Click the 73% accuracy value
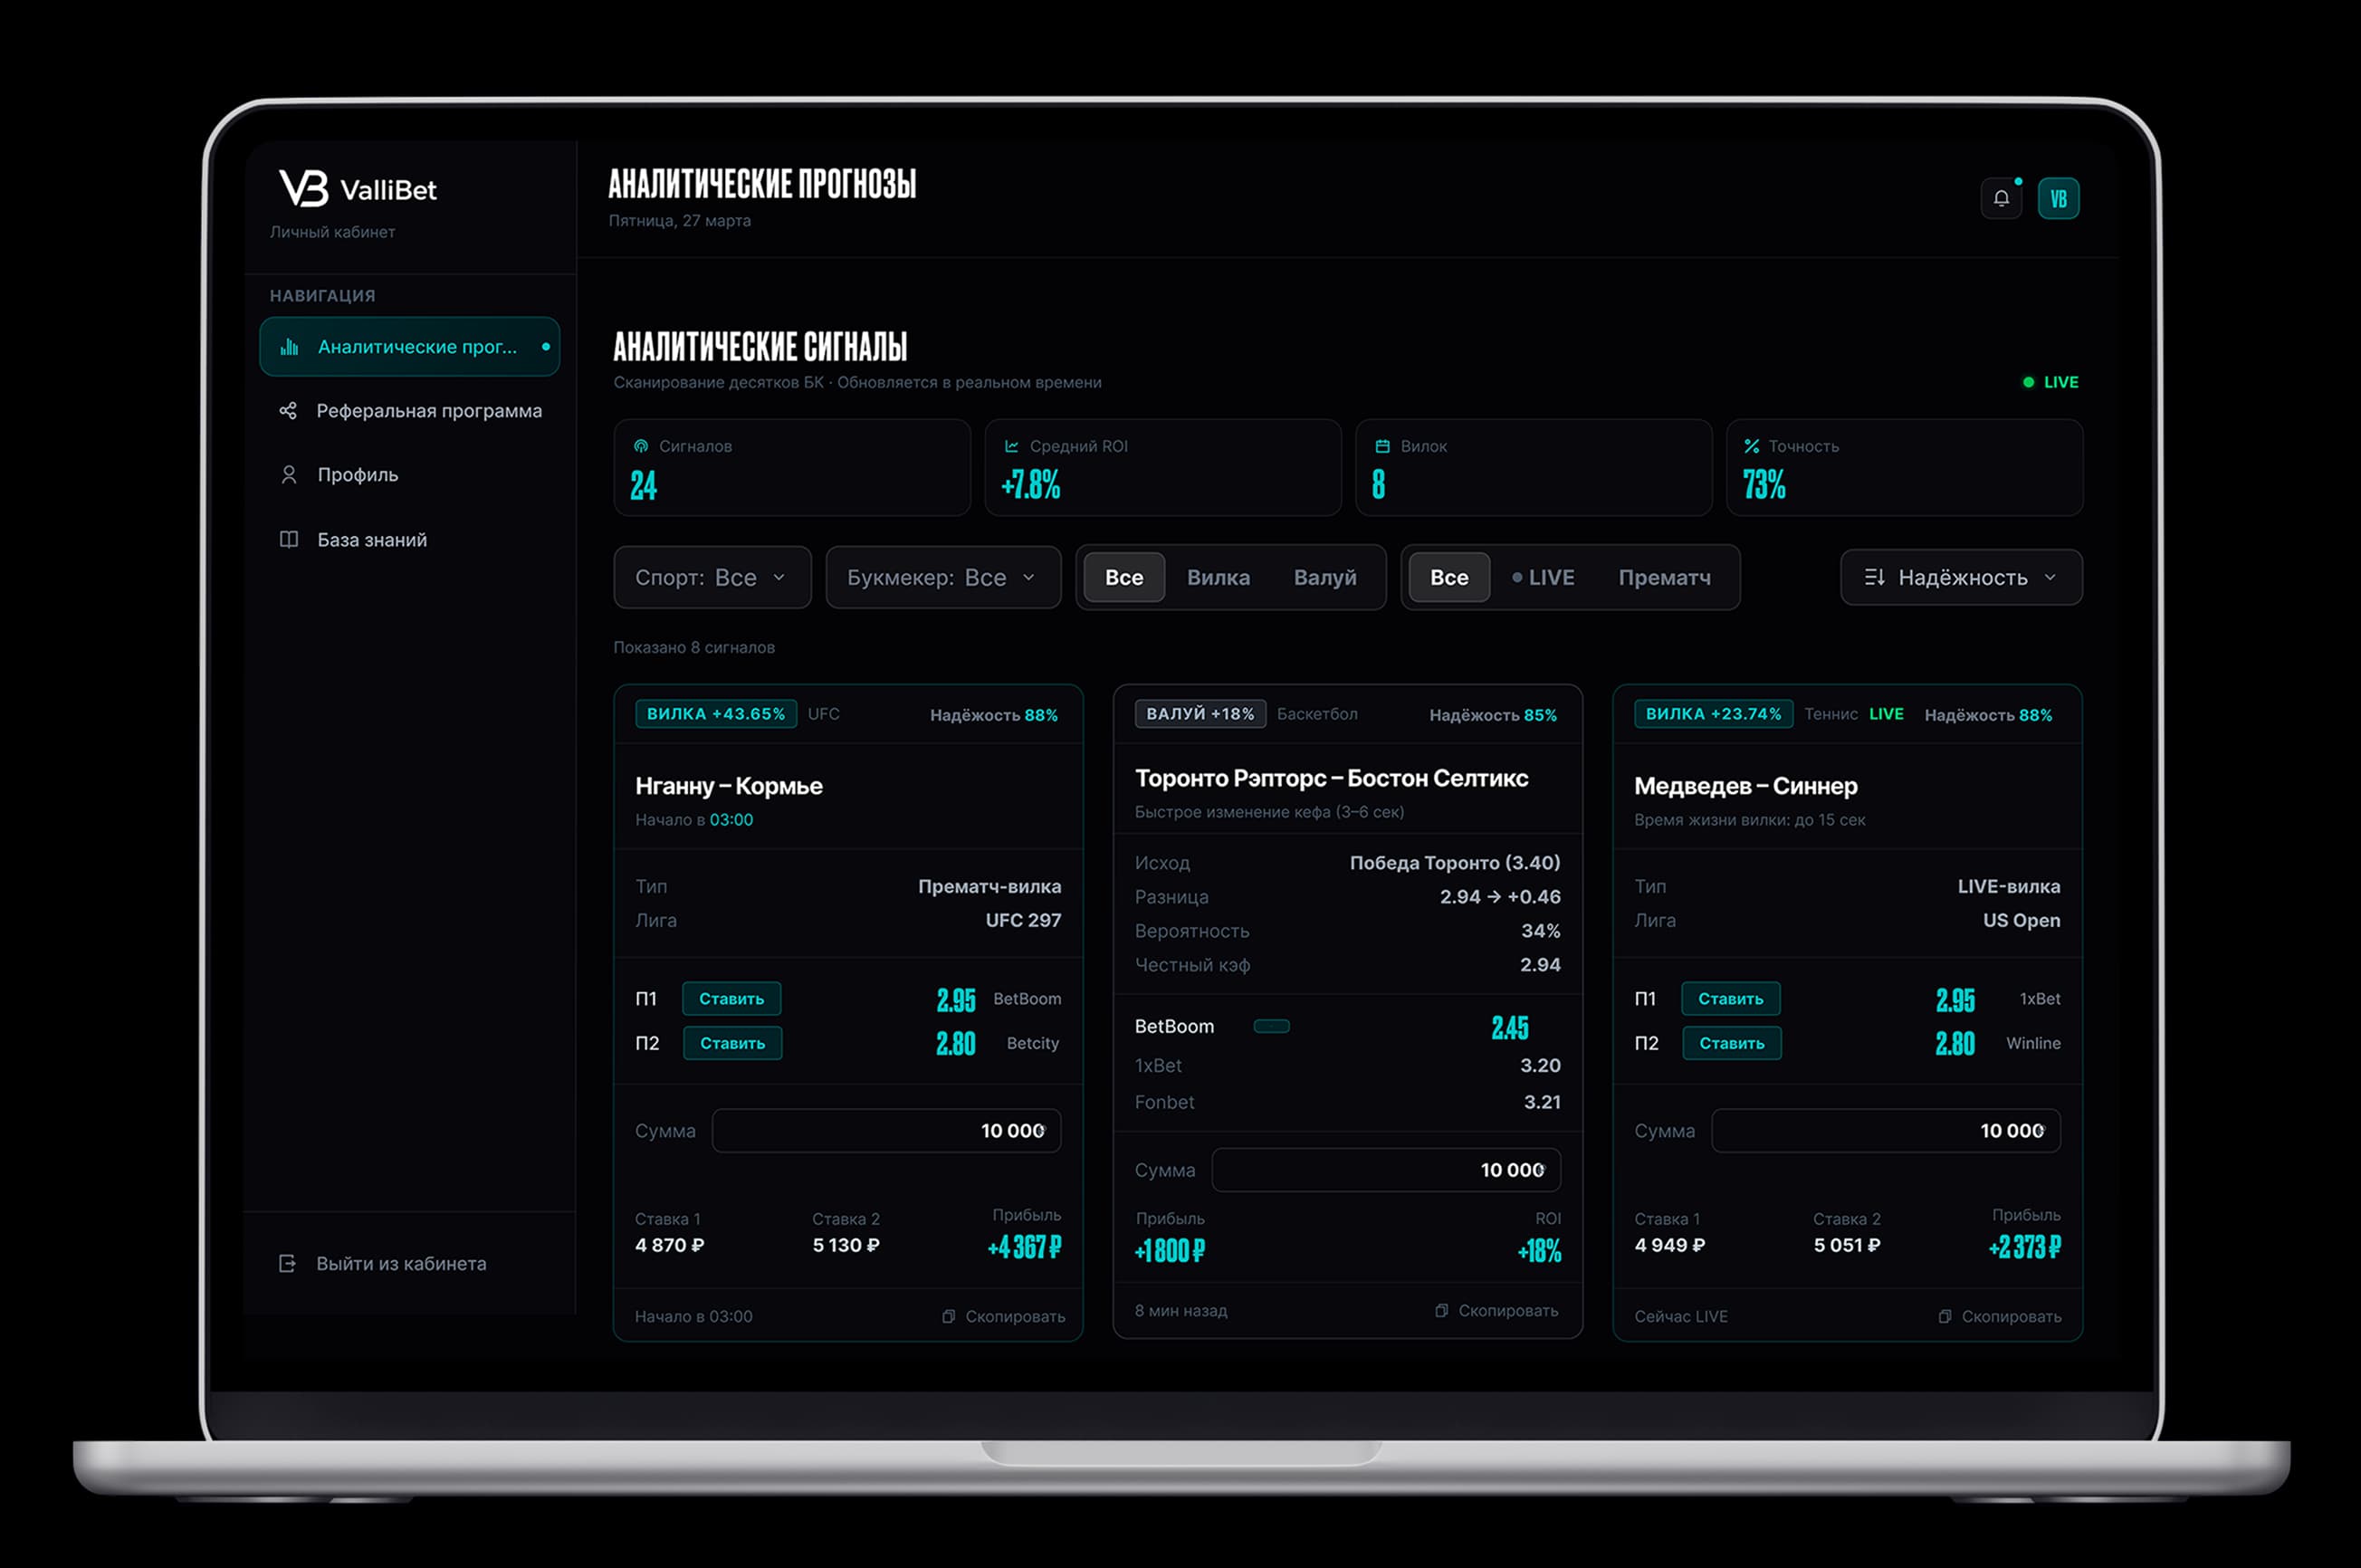 click(1763, 486)
